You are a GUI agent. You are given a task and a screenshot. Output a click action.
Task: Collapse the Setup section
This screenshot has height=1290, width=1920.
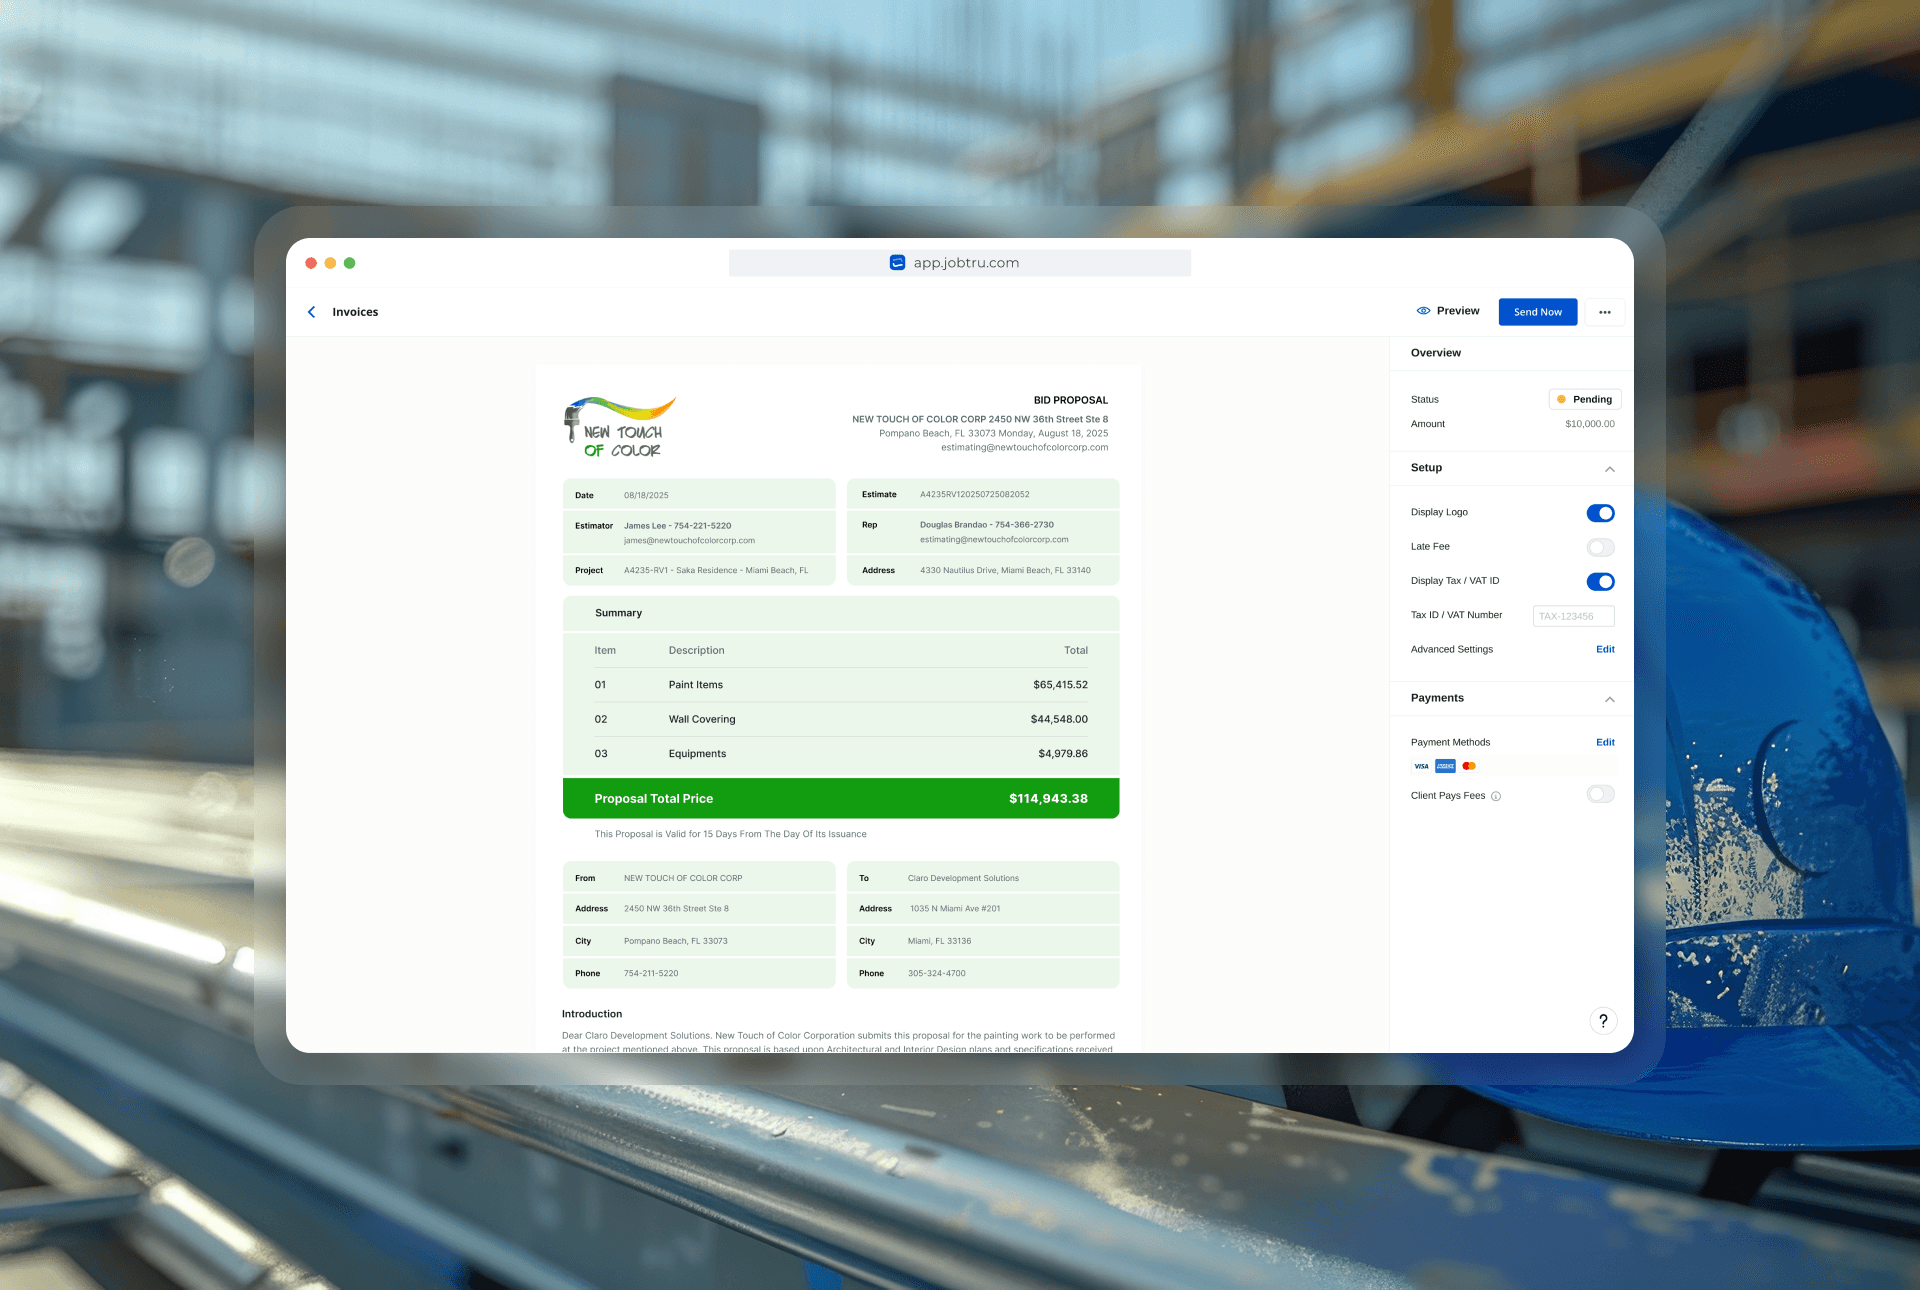(1609, 469)
